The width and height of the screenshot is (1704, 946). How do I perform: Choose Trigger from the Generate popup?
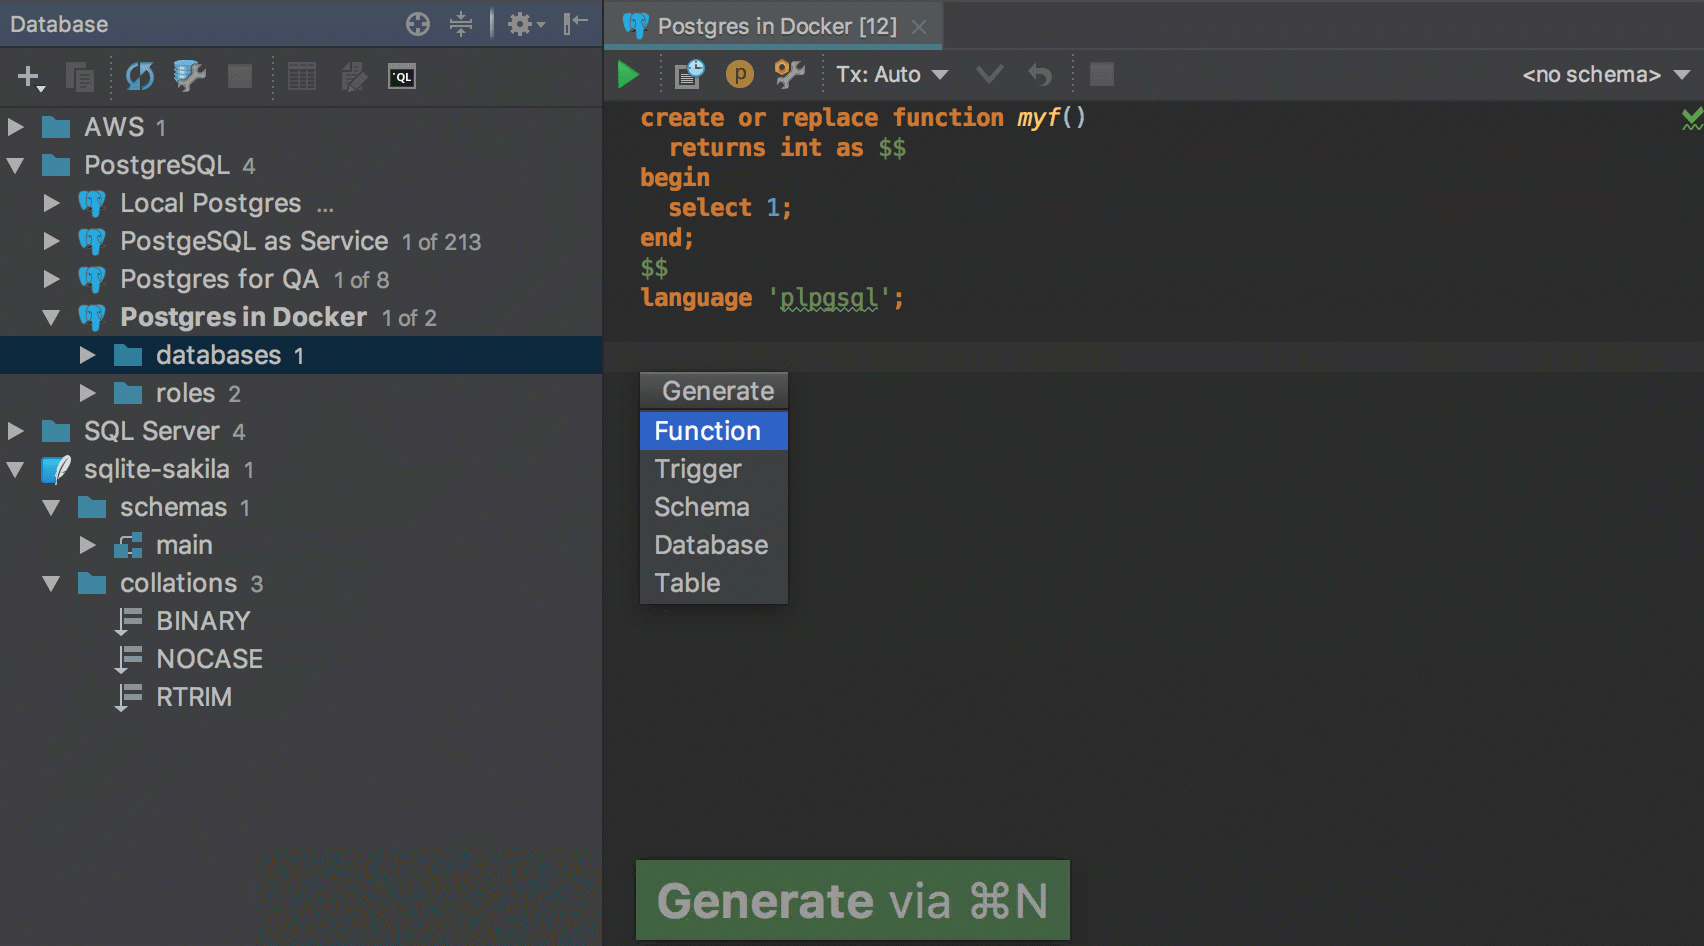tap(698, 469)
